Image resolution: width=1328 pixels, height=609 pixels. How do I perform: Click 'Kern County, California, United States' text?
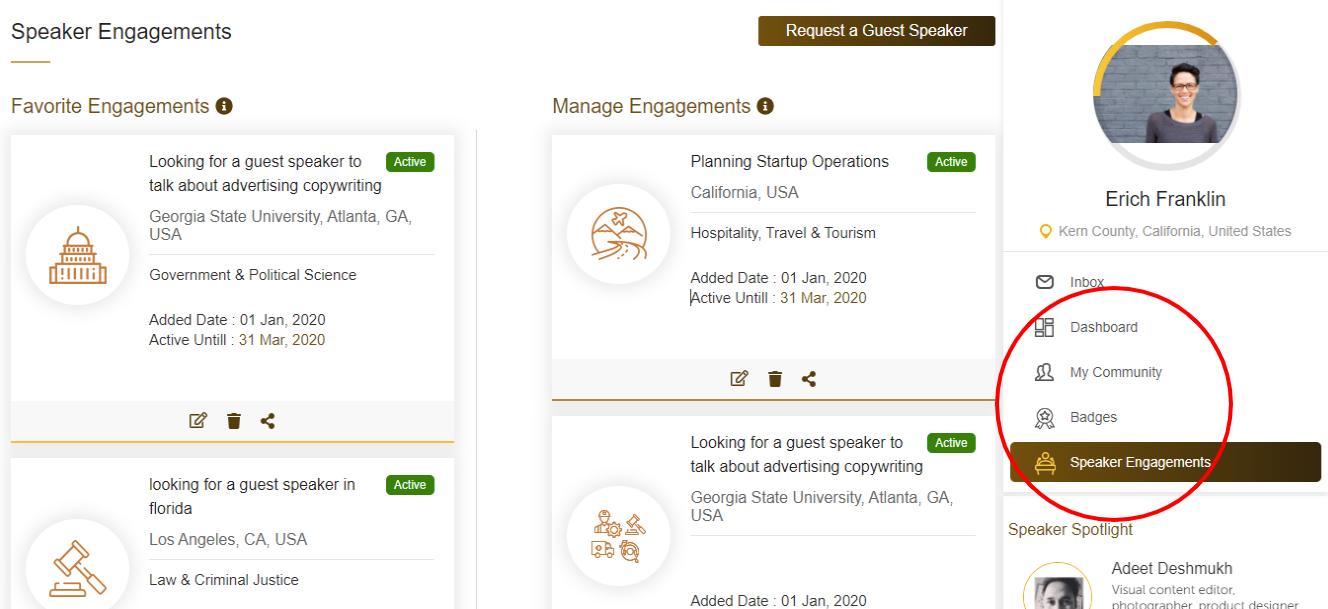point(1175,231)
